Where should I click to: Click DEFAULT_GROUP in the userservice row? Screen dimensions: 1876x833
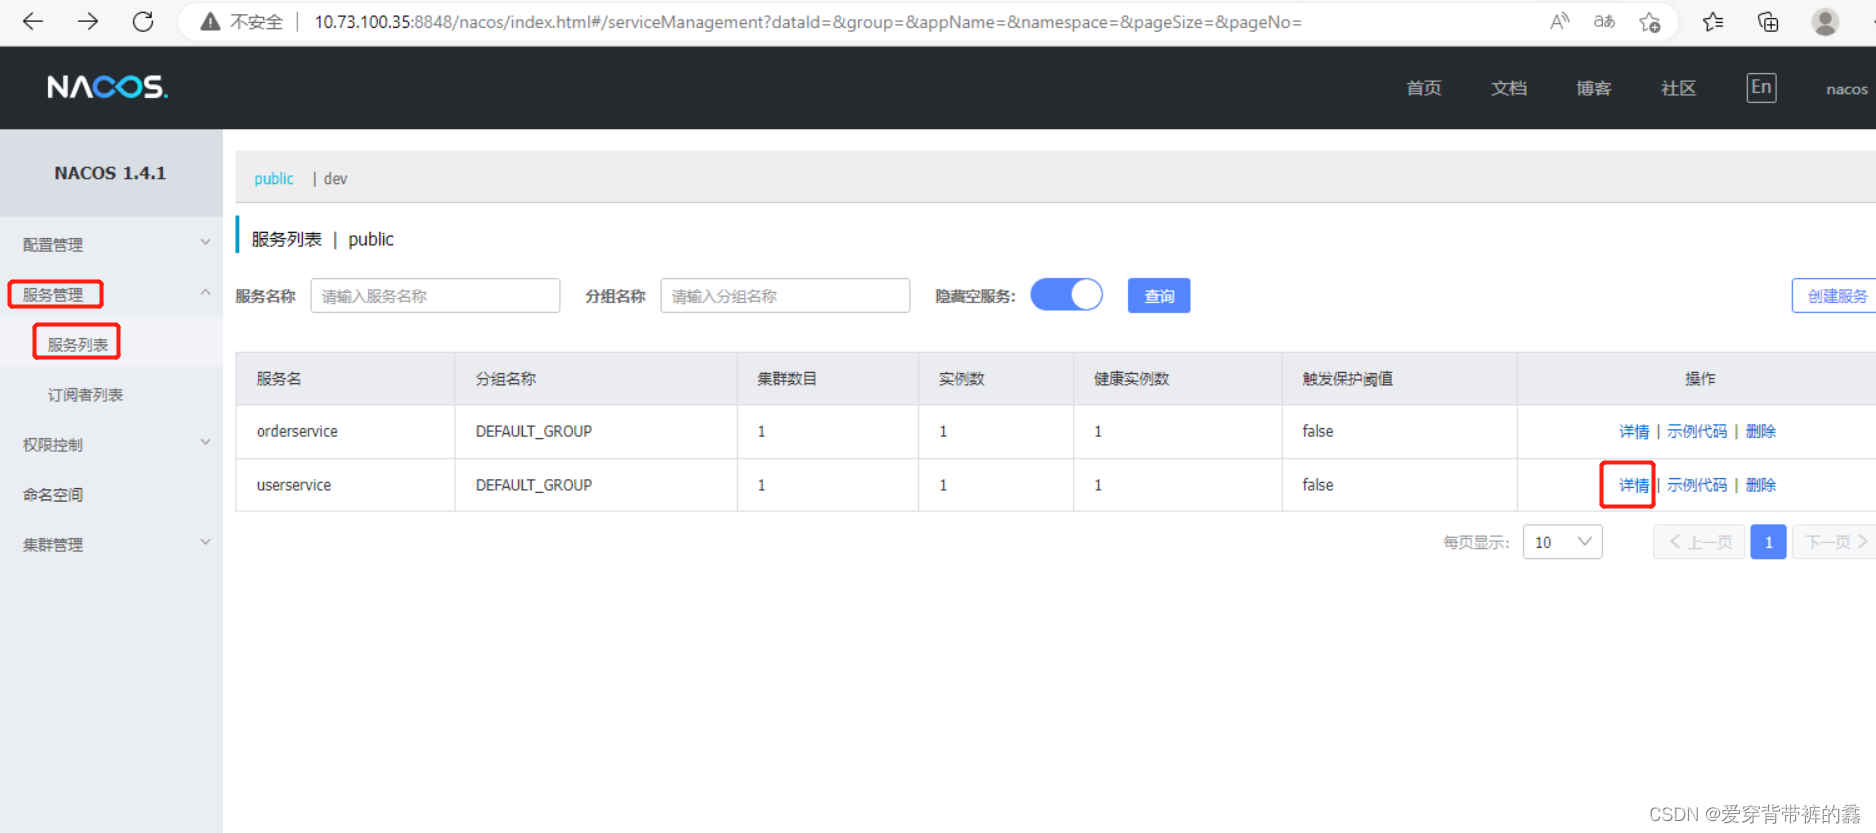(x=534, y=485)
